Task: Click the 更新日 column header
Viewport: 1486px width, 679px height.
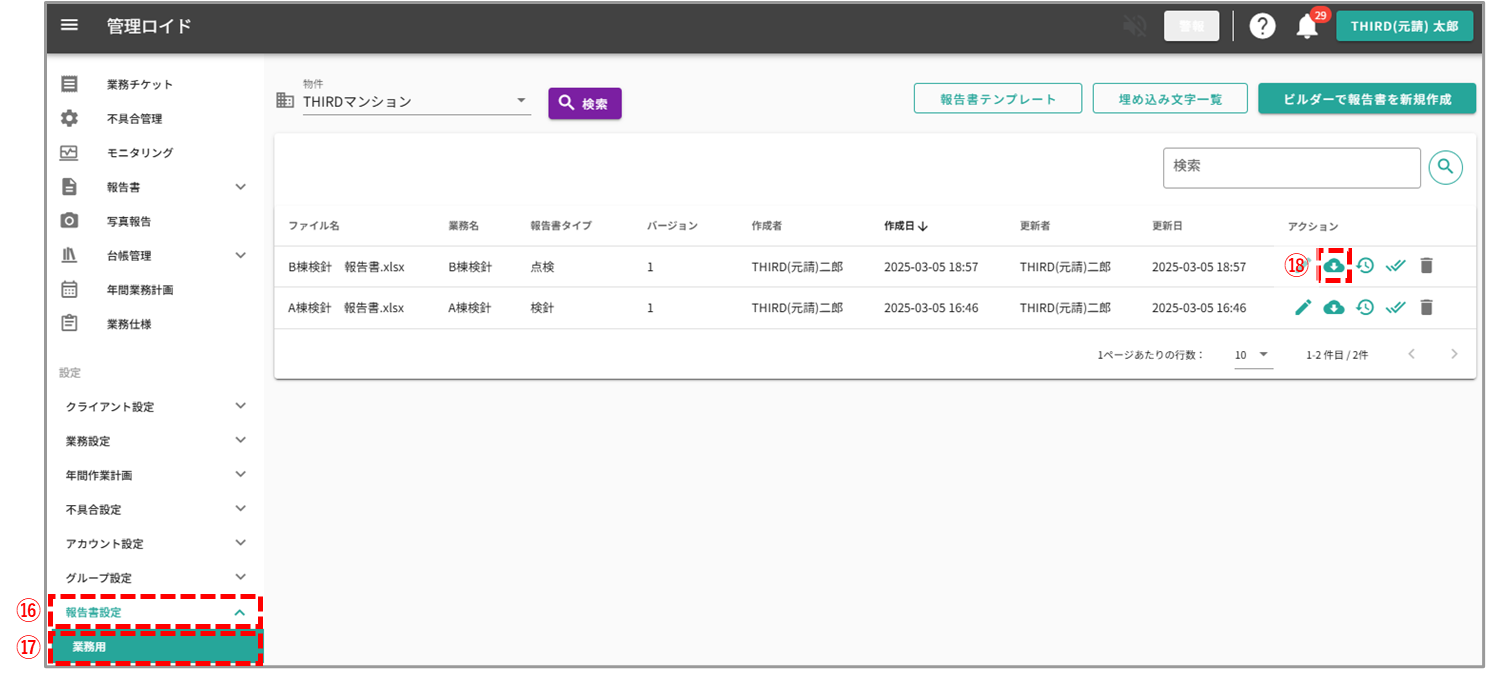Action: [1167, 226]
